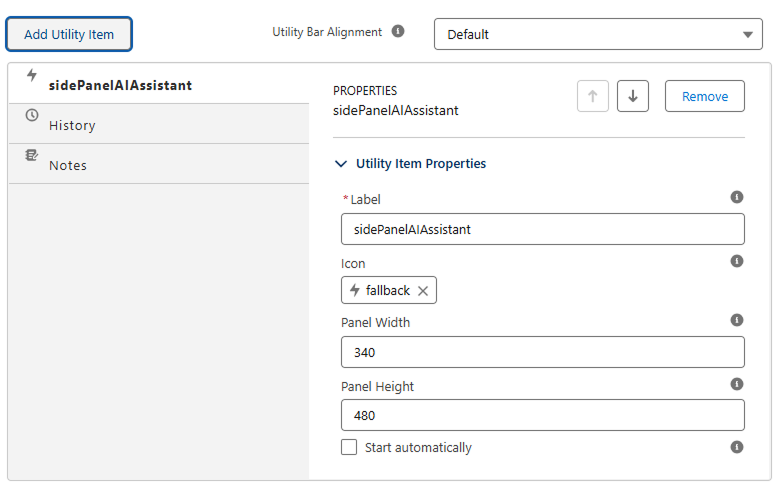Click the Panel Height info icon

737,384
